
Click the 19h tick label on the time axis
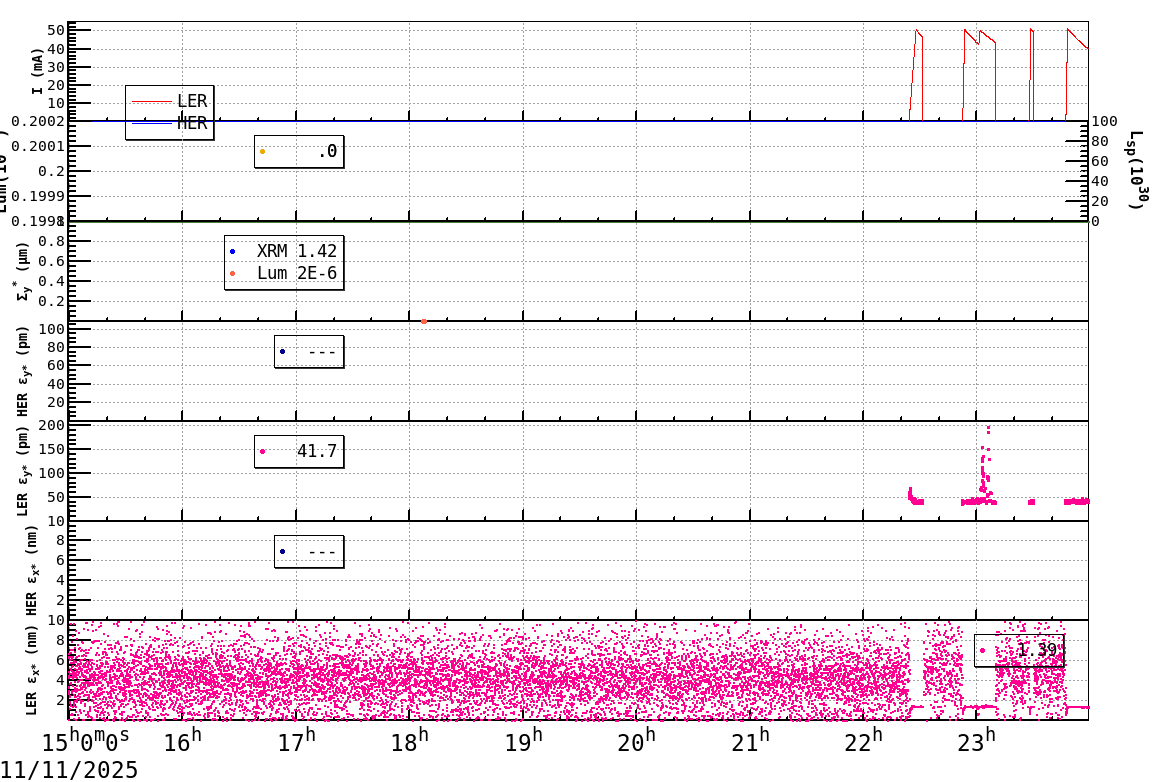point(524,741)
